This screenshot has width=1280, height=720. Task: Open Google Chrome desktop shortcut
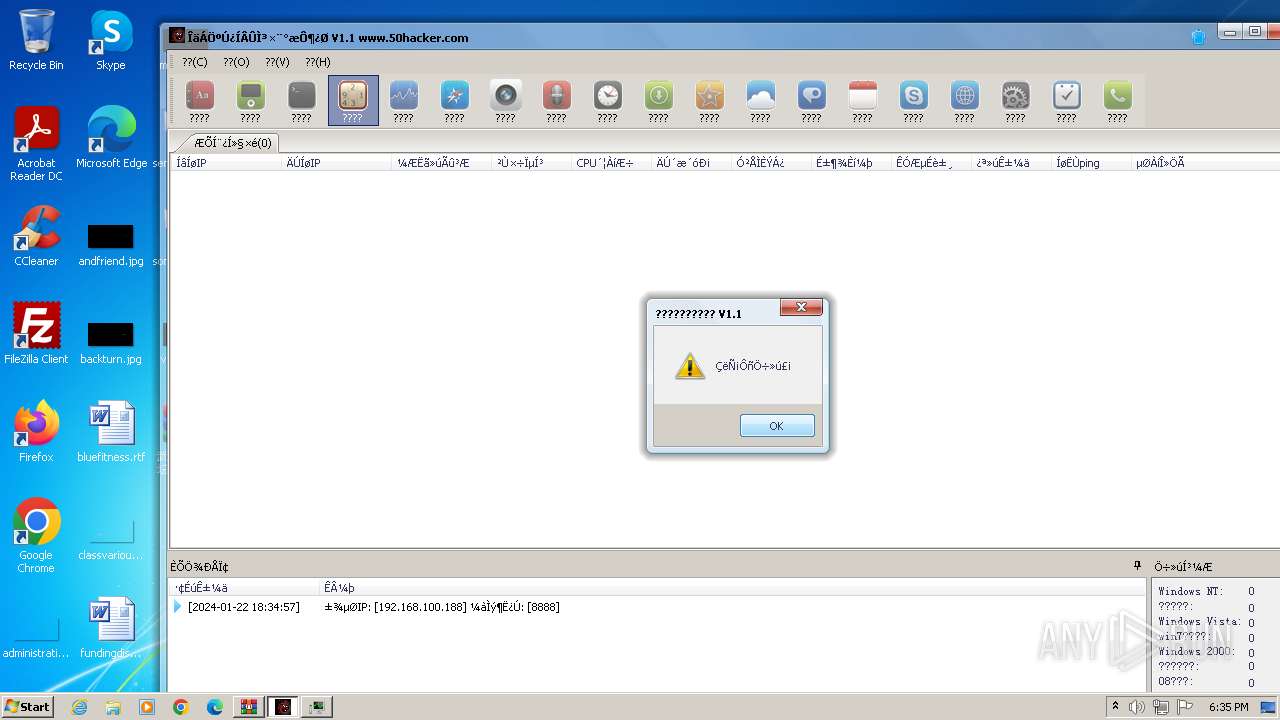36,536
